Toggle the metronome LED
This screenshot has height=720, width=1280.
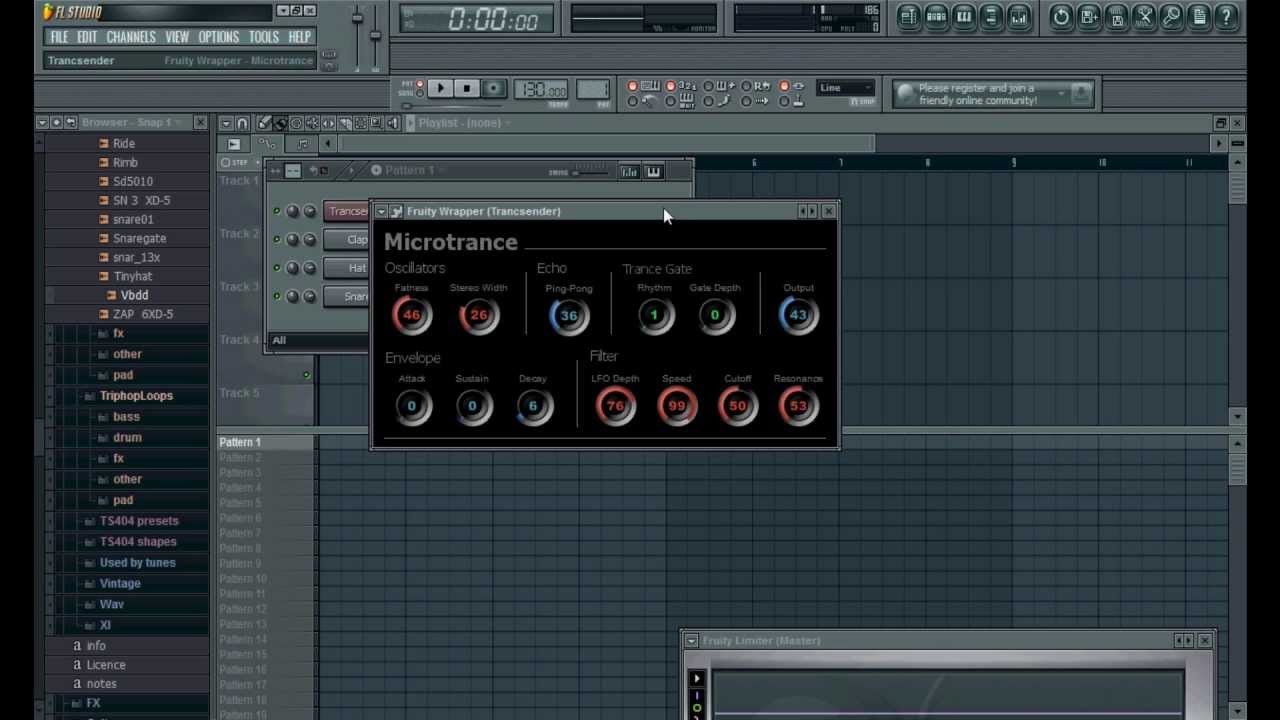pyautogui.click(x=633, y=101)
